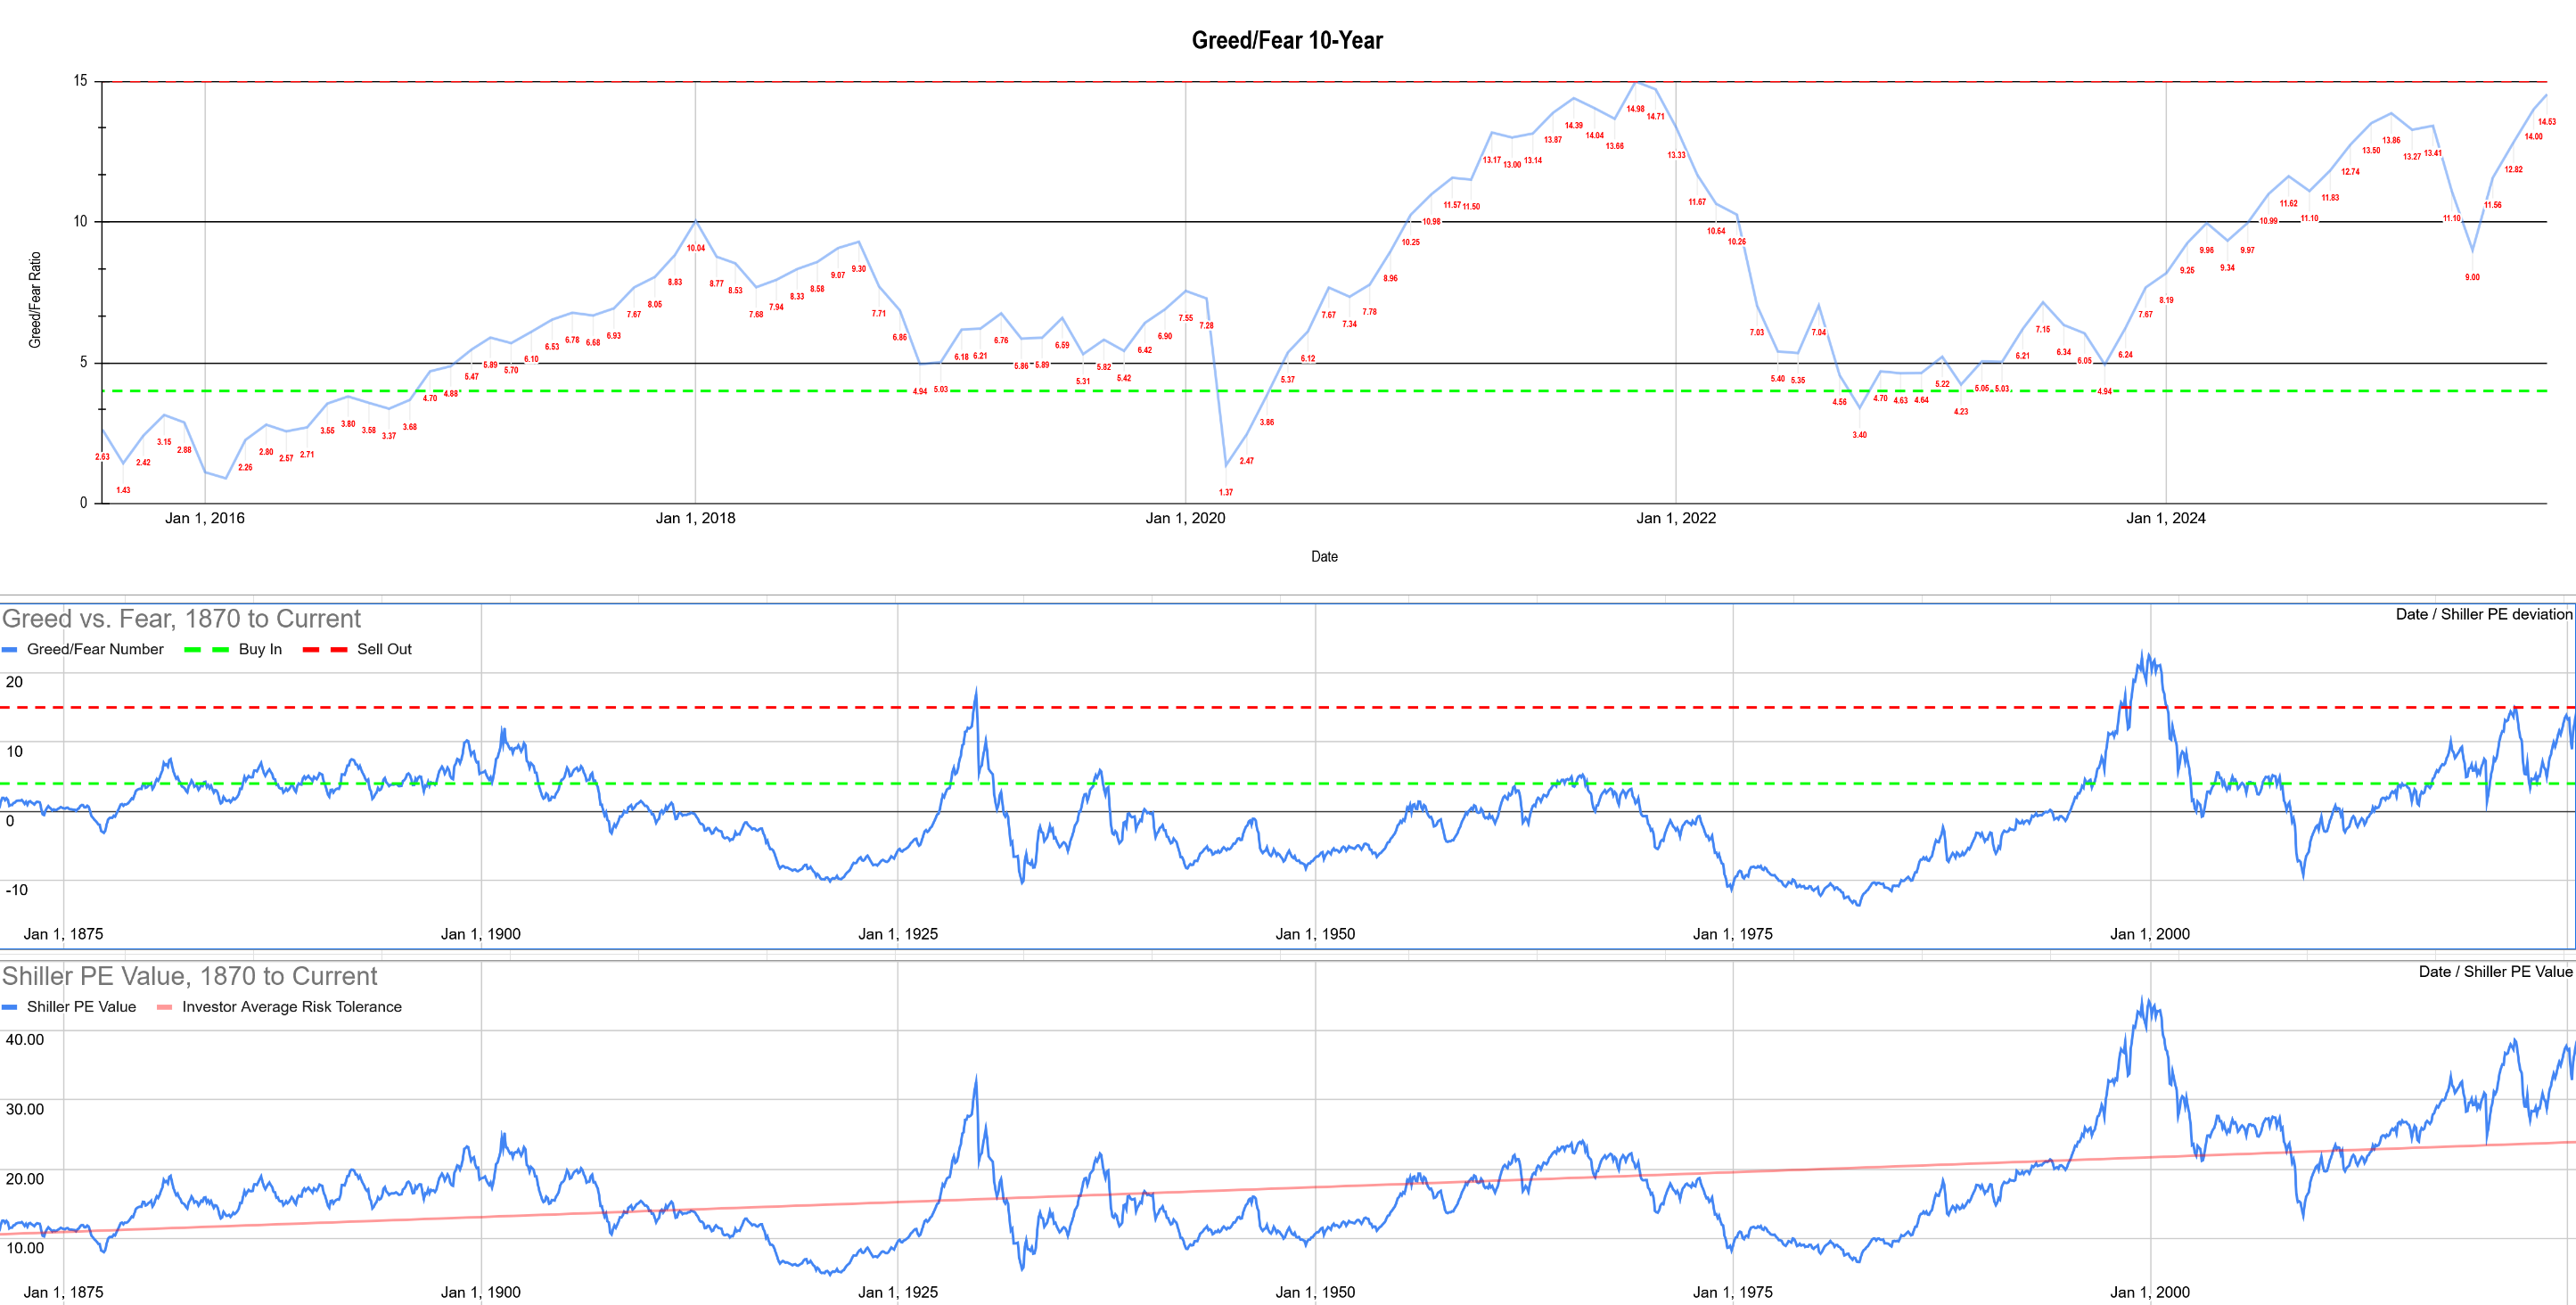The height and width of the screenshot is (1305, 2576).
Task: Click the 20 tick in Greed vs. Fear chart
Action: (x=14, y=682)
